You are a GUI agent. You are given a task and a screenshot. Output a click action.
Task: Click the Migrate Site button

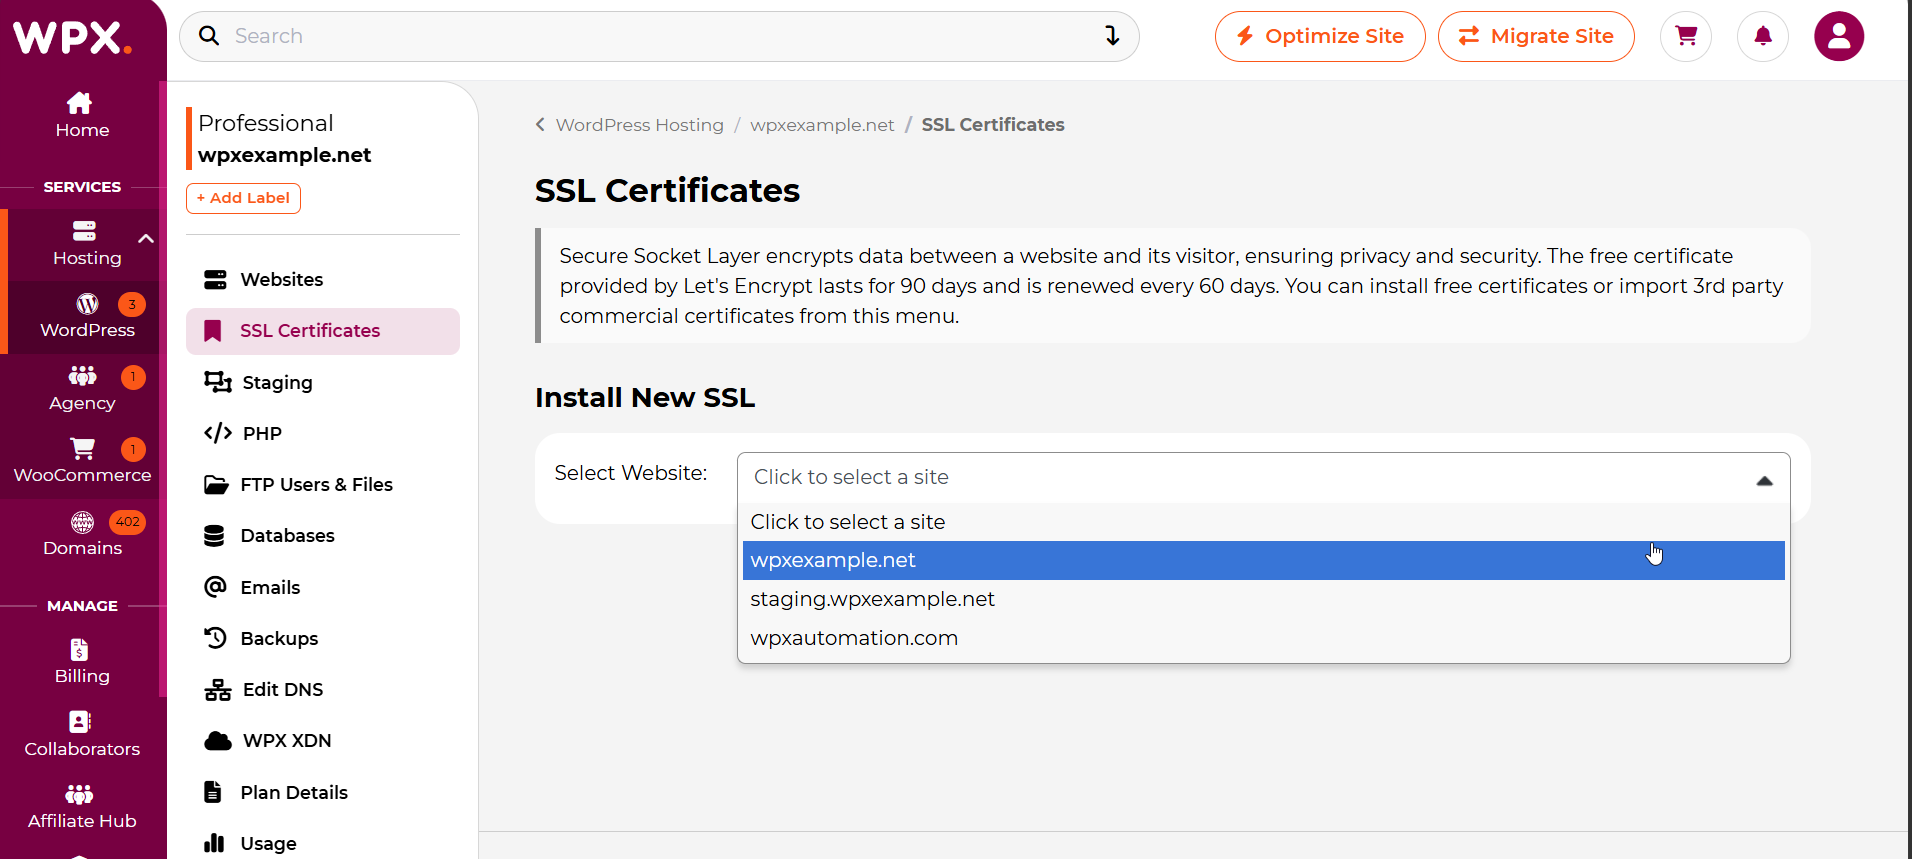tap(1536, 36)
